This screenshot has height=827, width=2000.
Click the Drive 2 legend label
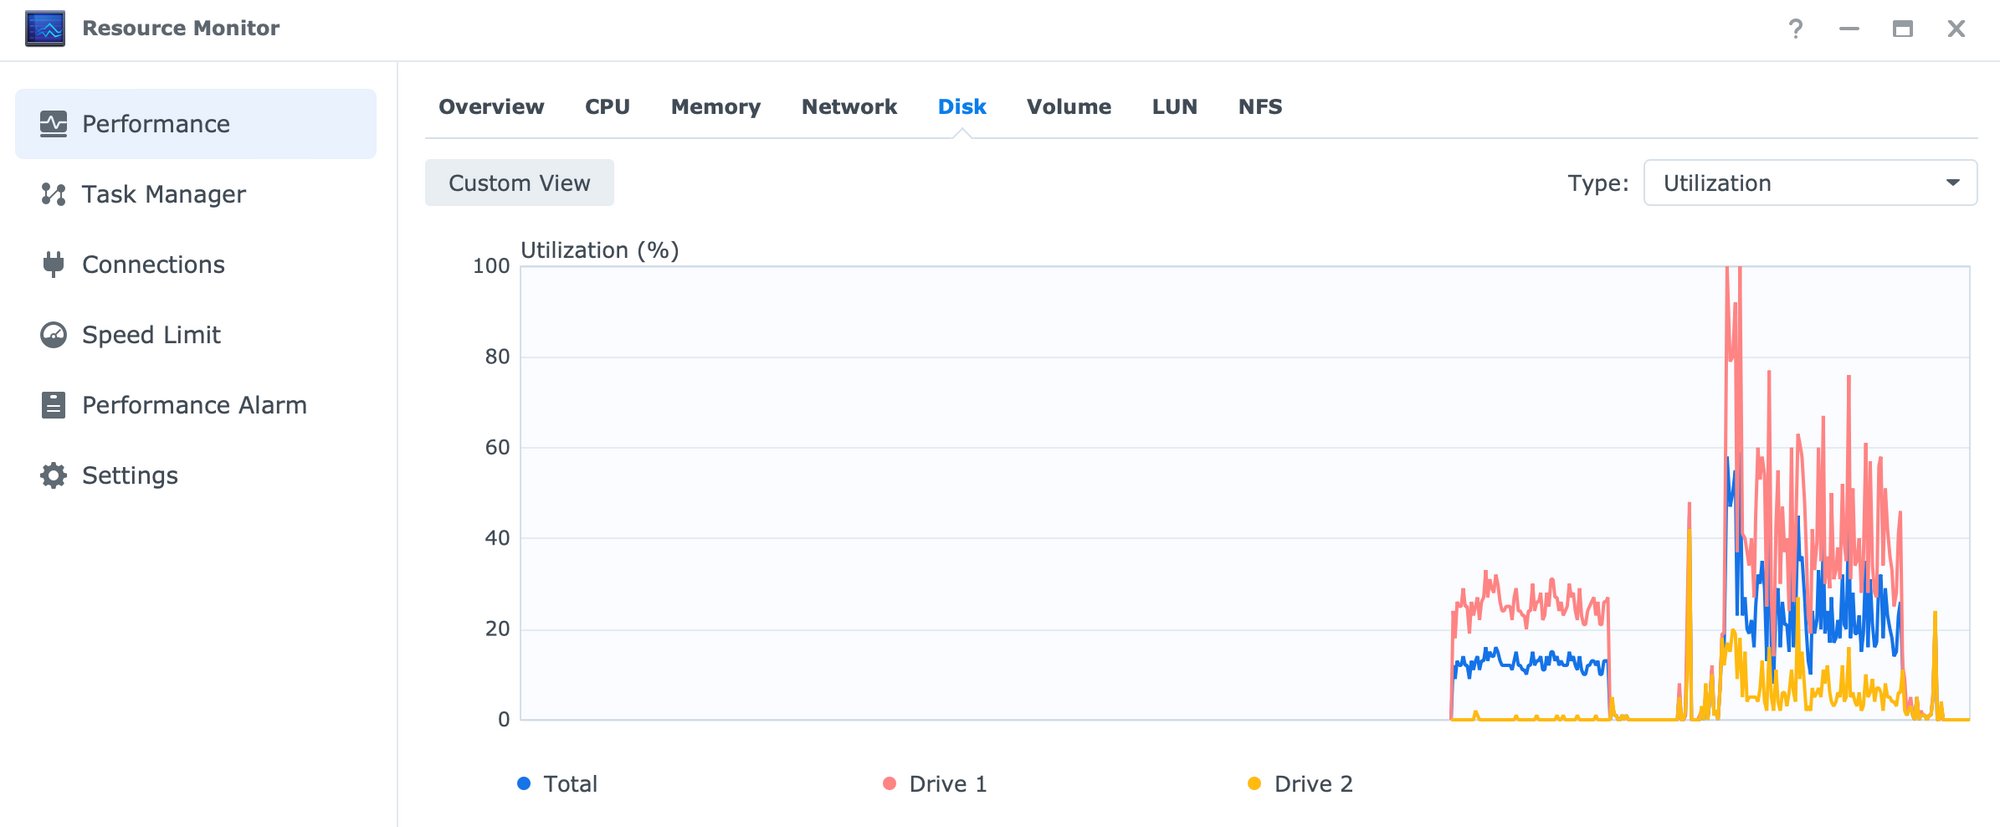(x=1313, y=784)
